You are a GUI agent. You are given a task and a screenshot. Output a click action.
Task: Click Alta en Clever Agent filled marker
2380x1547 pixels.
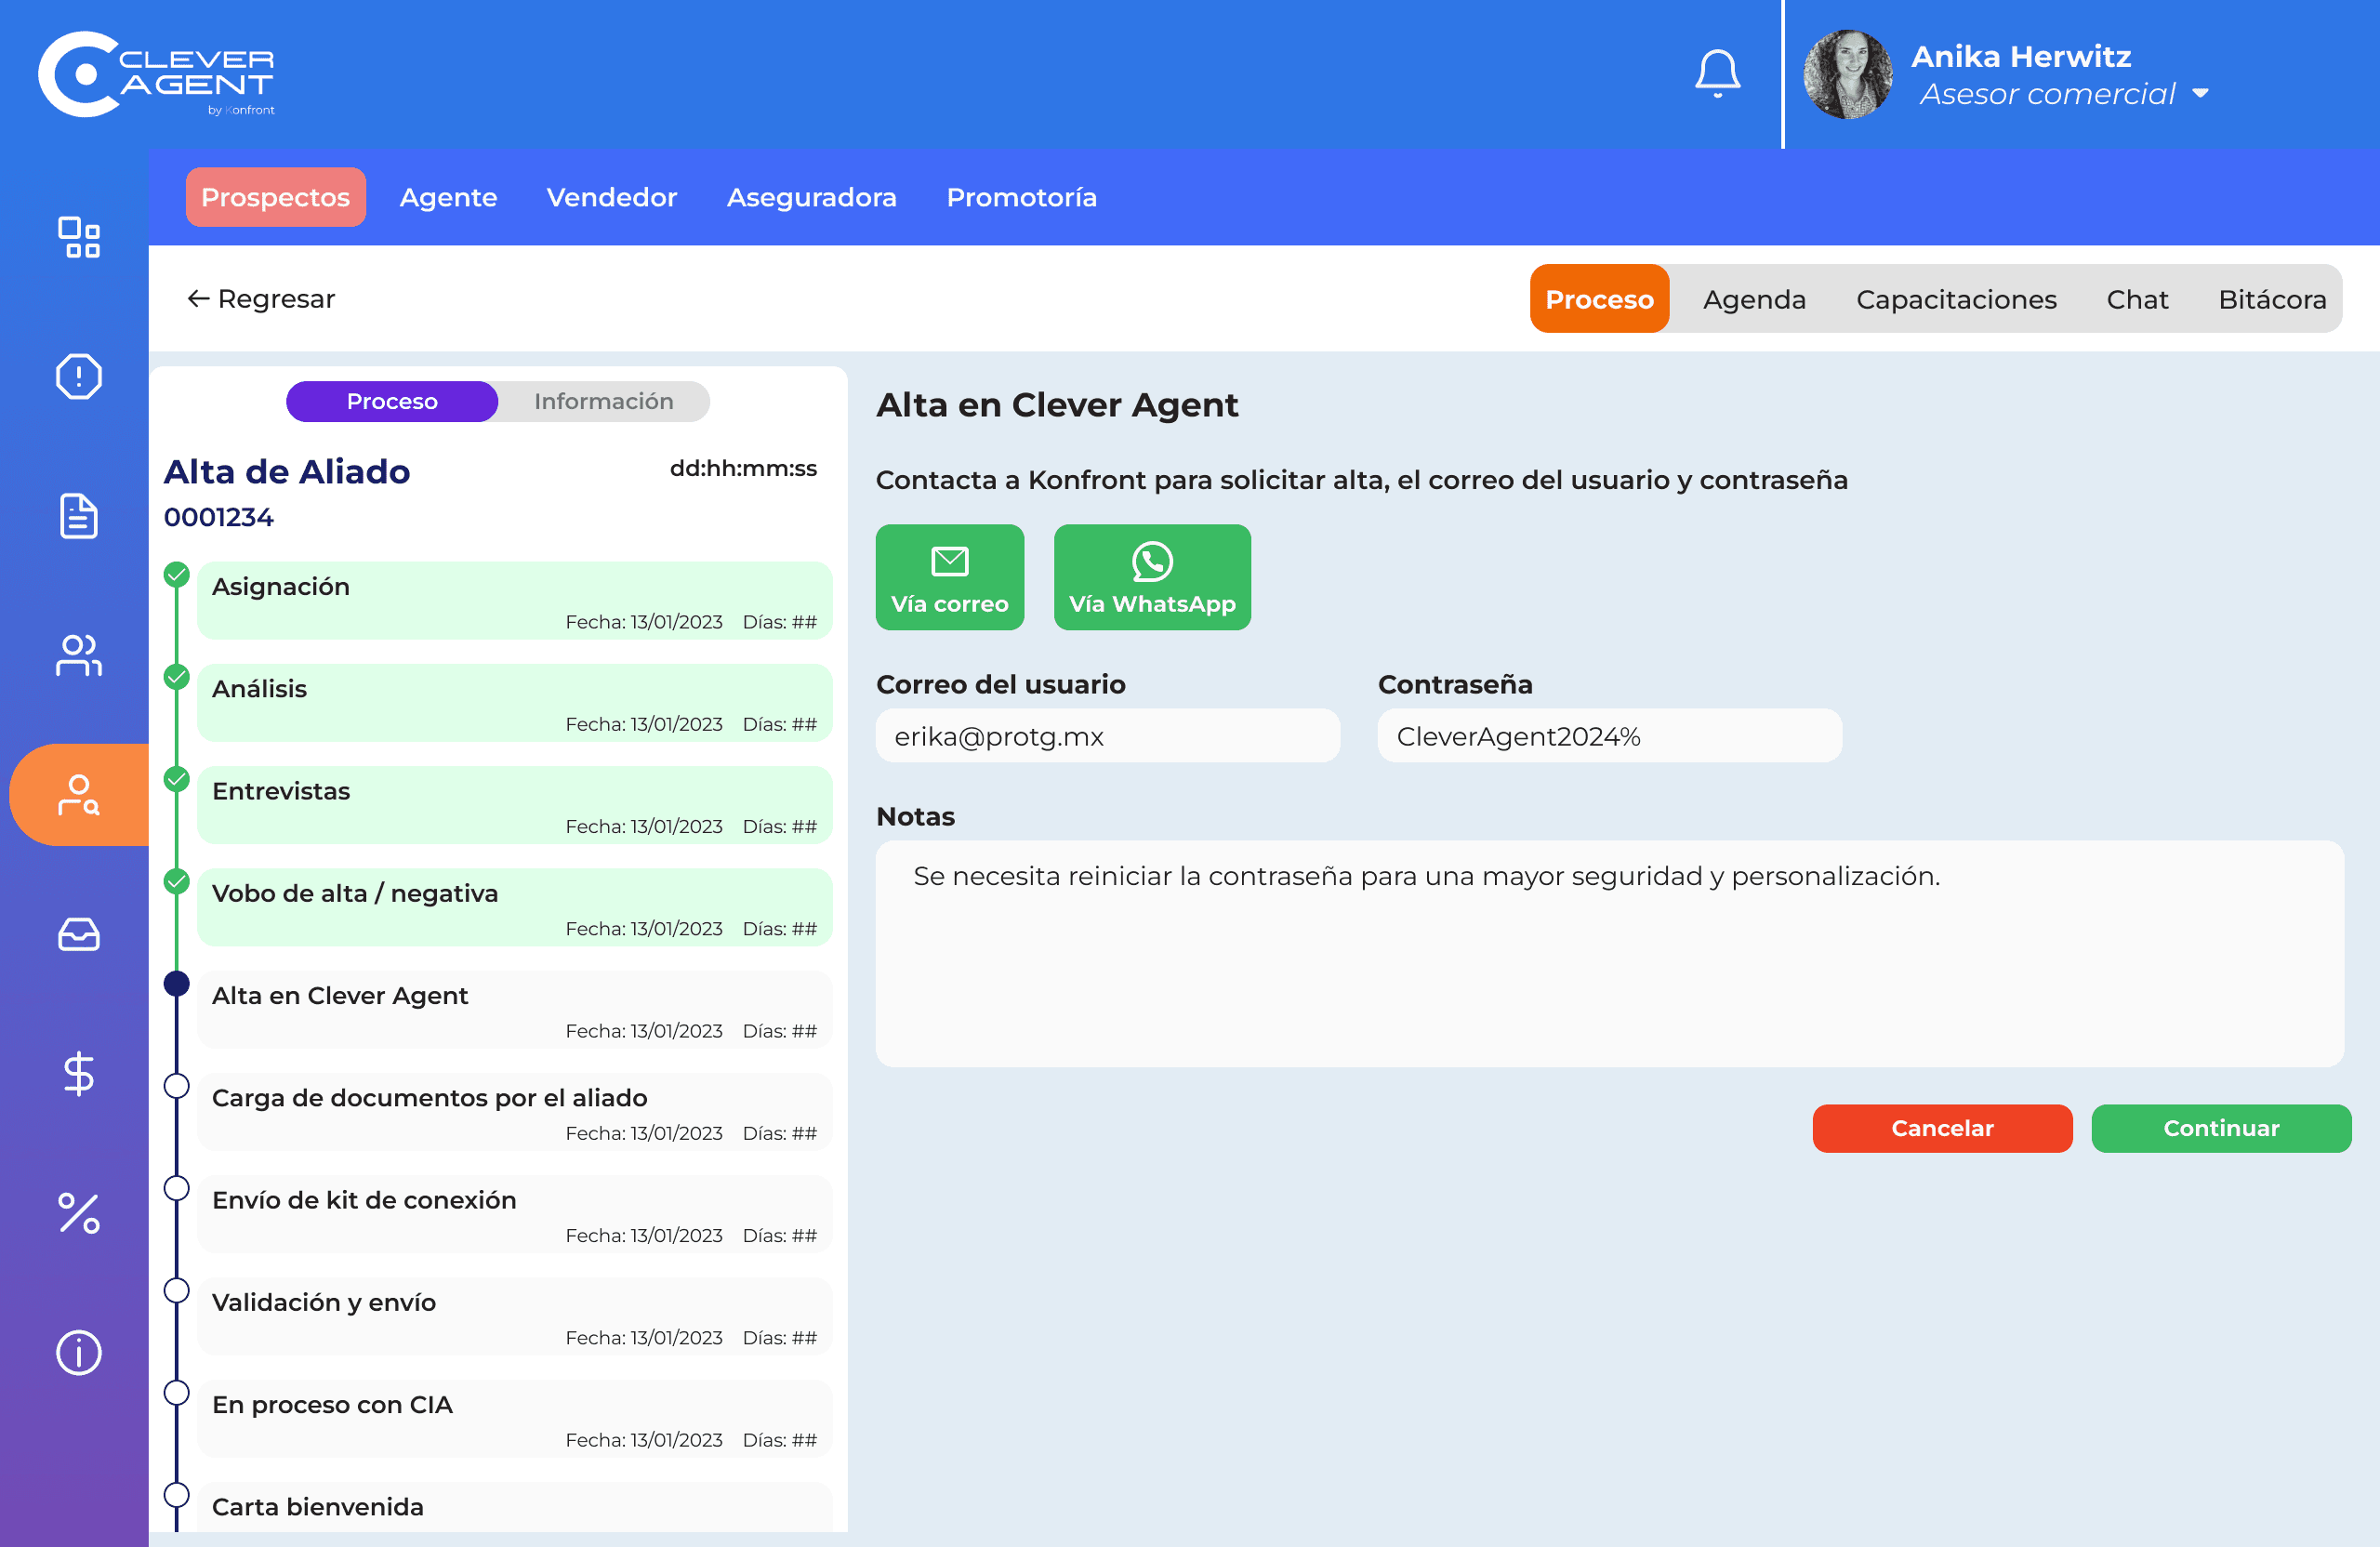click(177, 984)
